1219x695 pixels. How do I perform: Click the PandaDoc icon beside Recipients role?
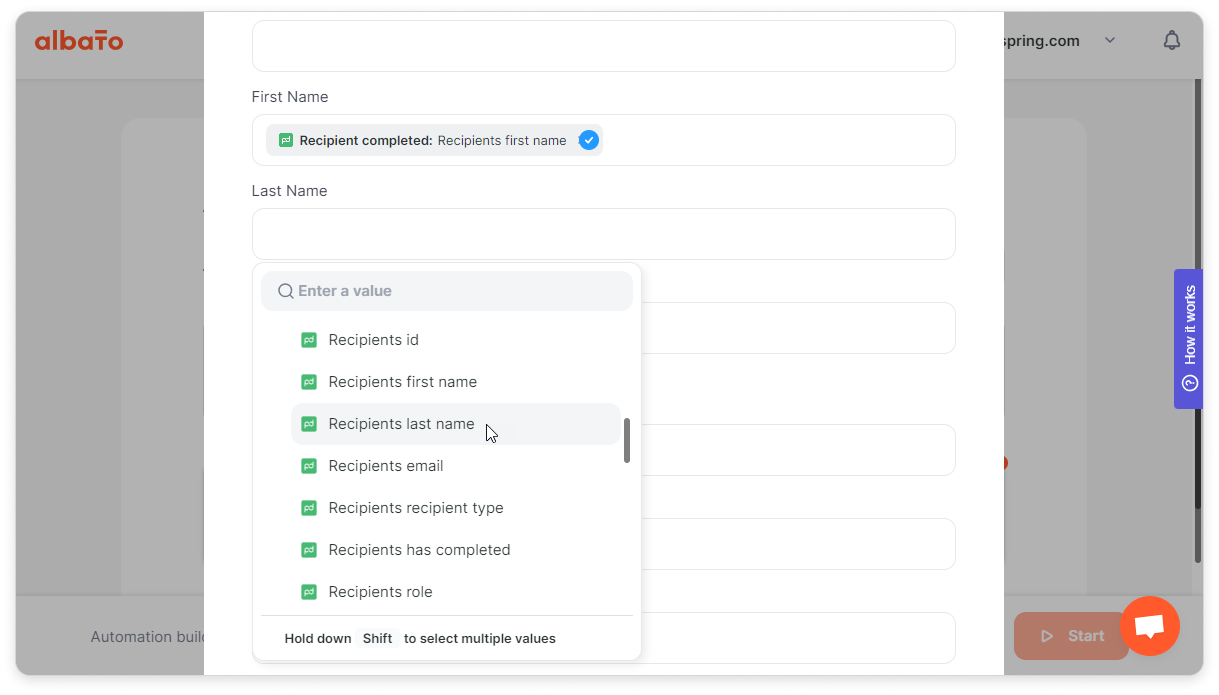309,592
